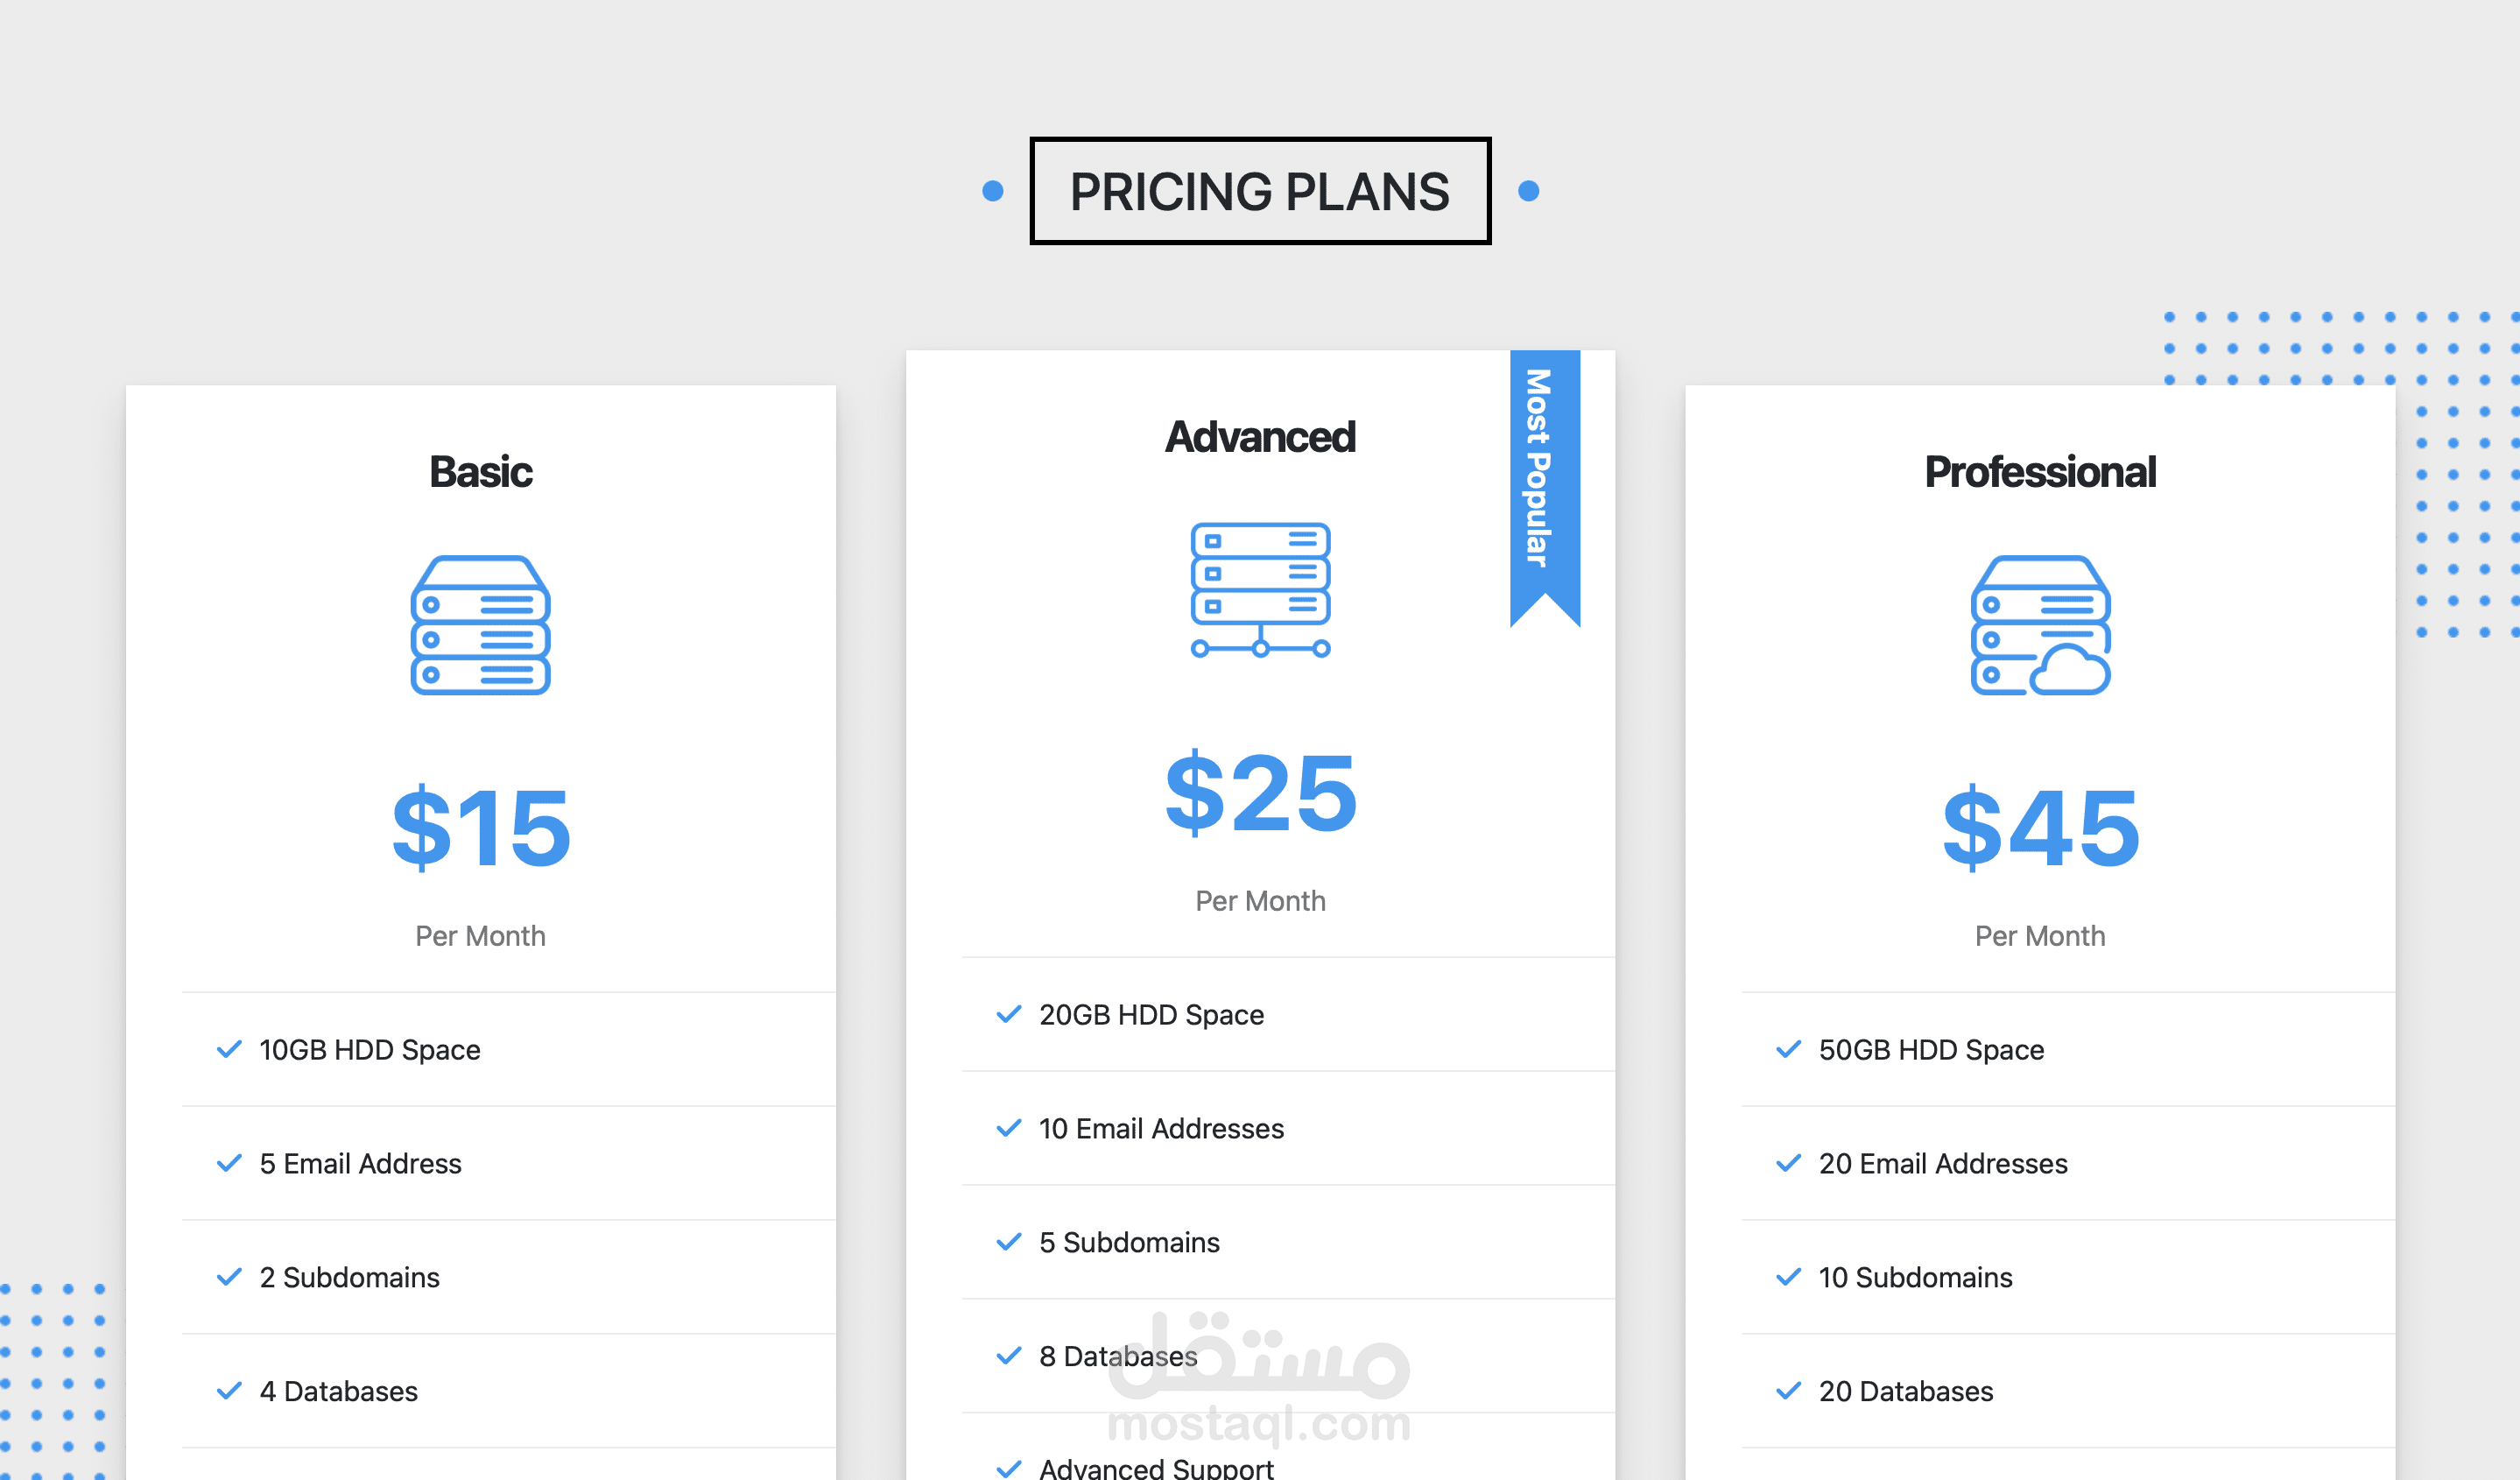
Task: Click the Basic plan server stack icon
Action: click(x=480, y=625)
